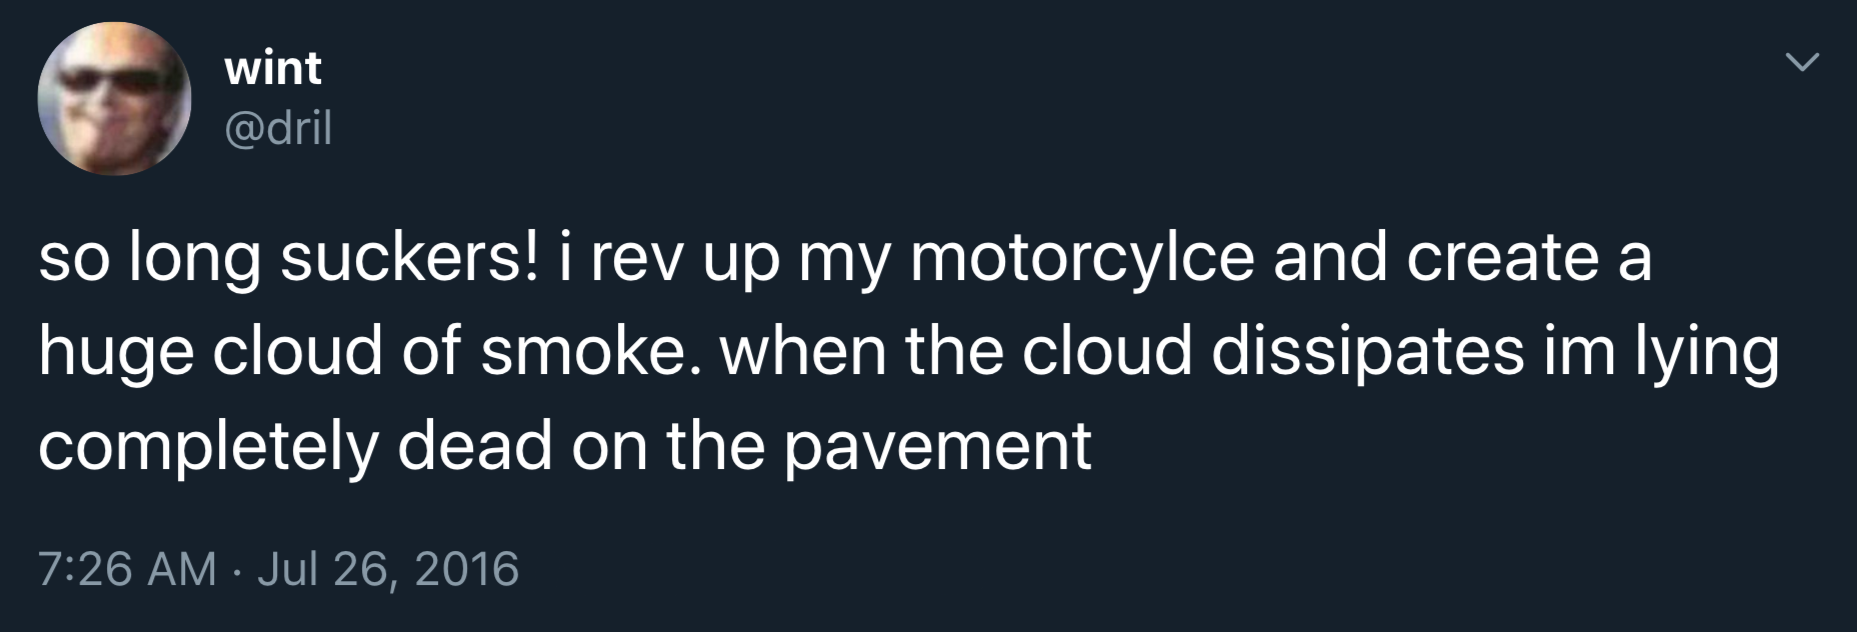This screenshot has width=1857, height=632.
Task: Open the tweet options chevron menu
Action: (1802, 63)
